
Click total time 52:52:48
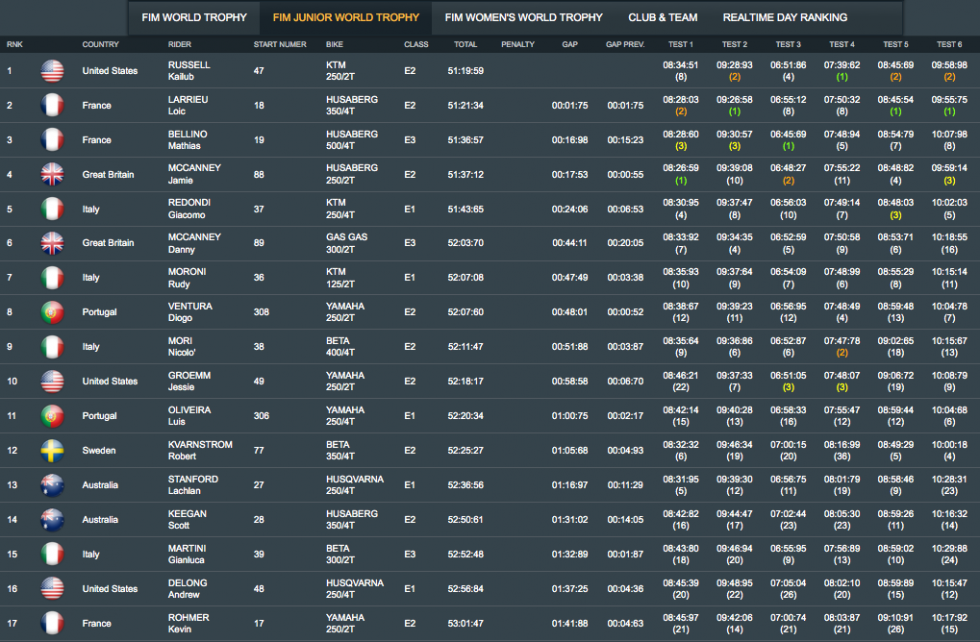tap(466, 554)
